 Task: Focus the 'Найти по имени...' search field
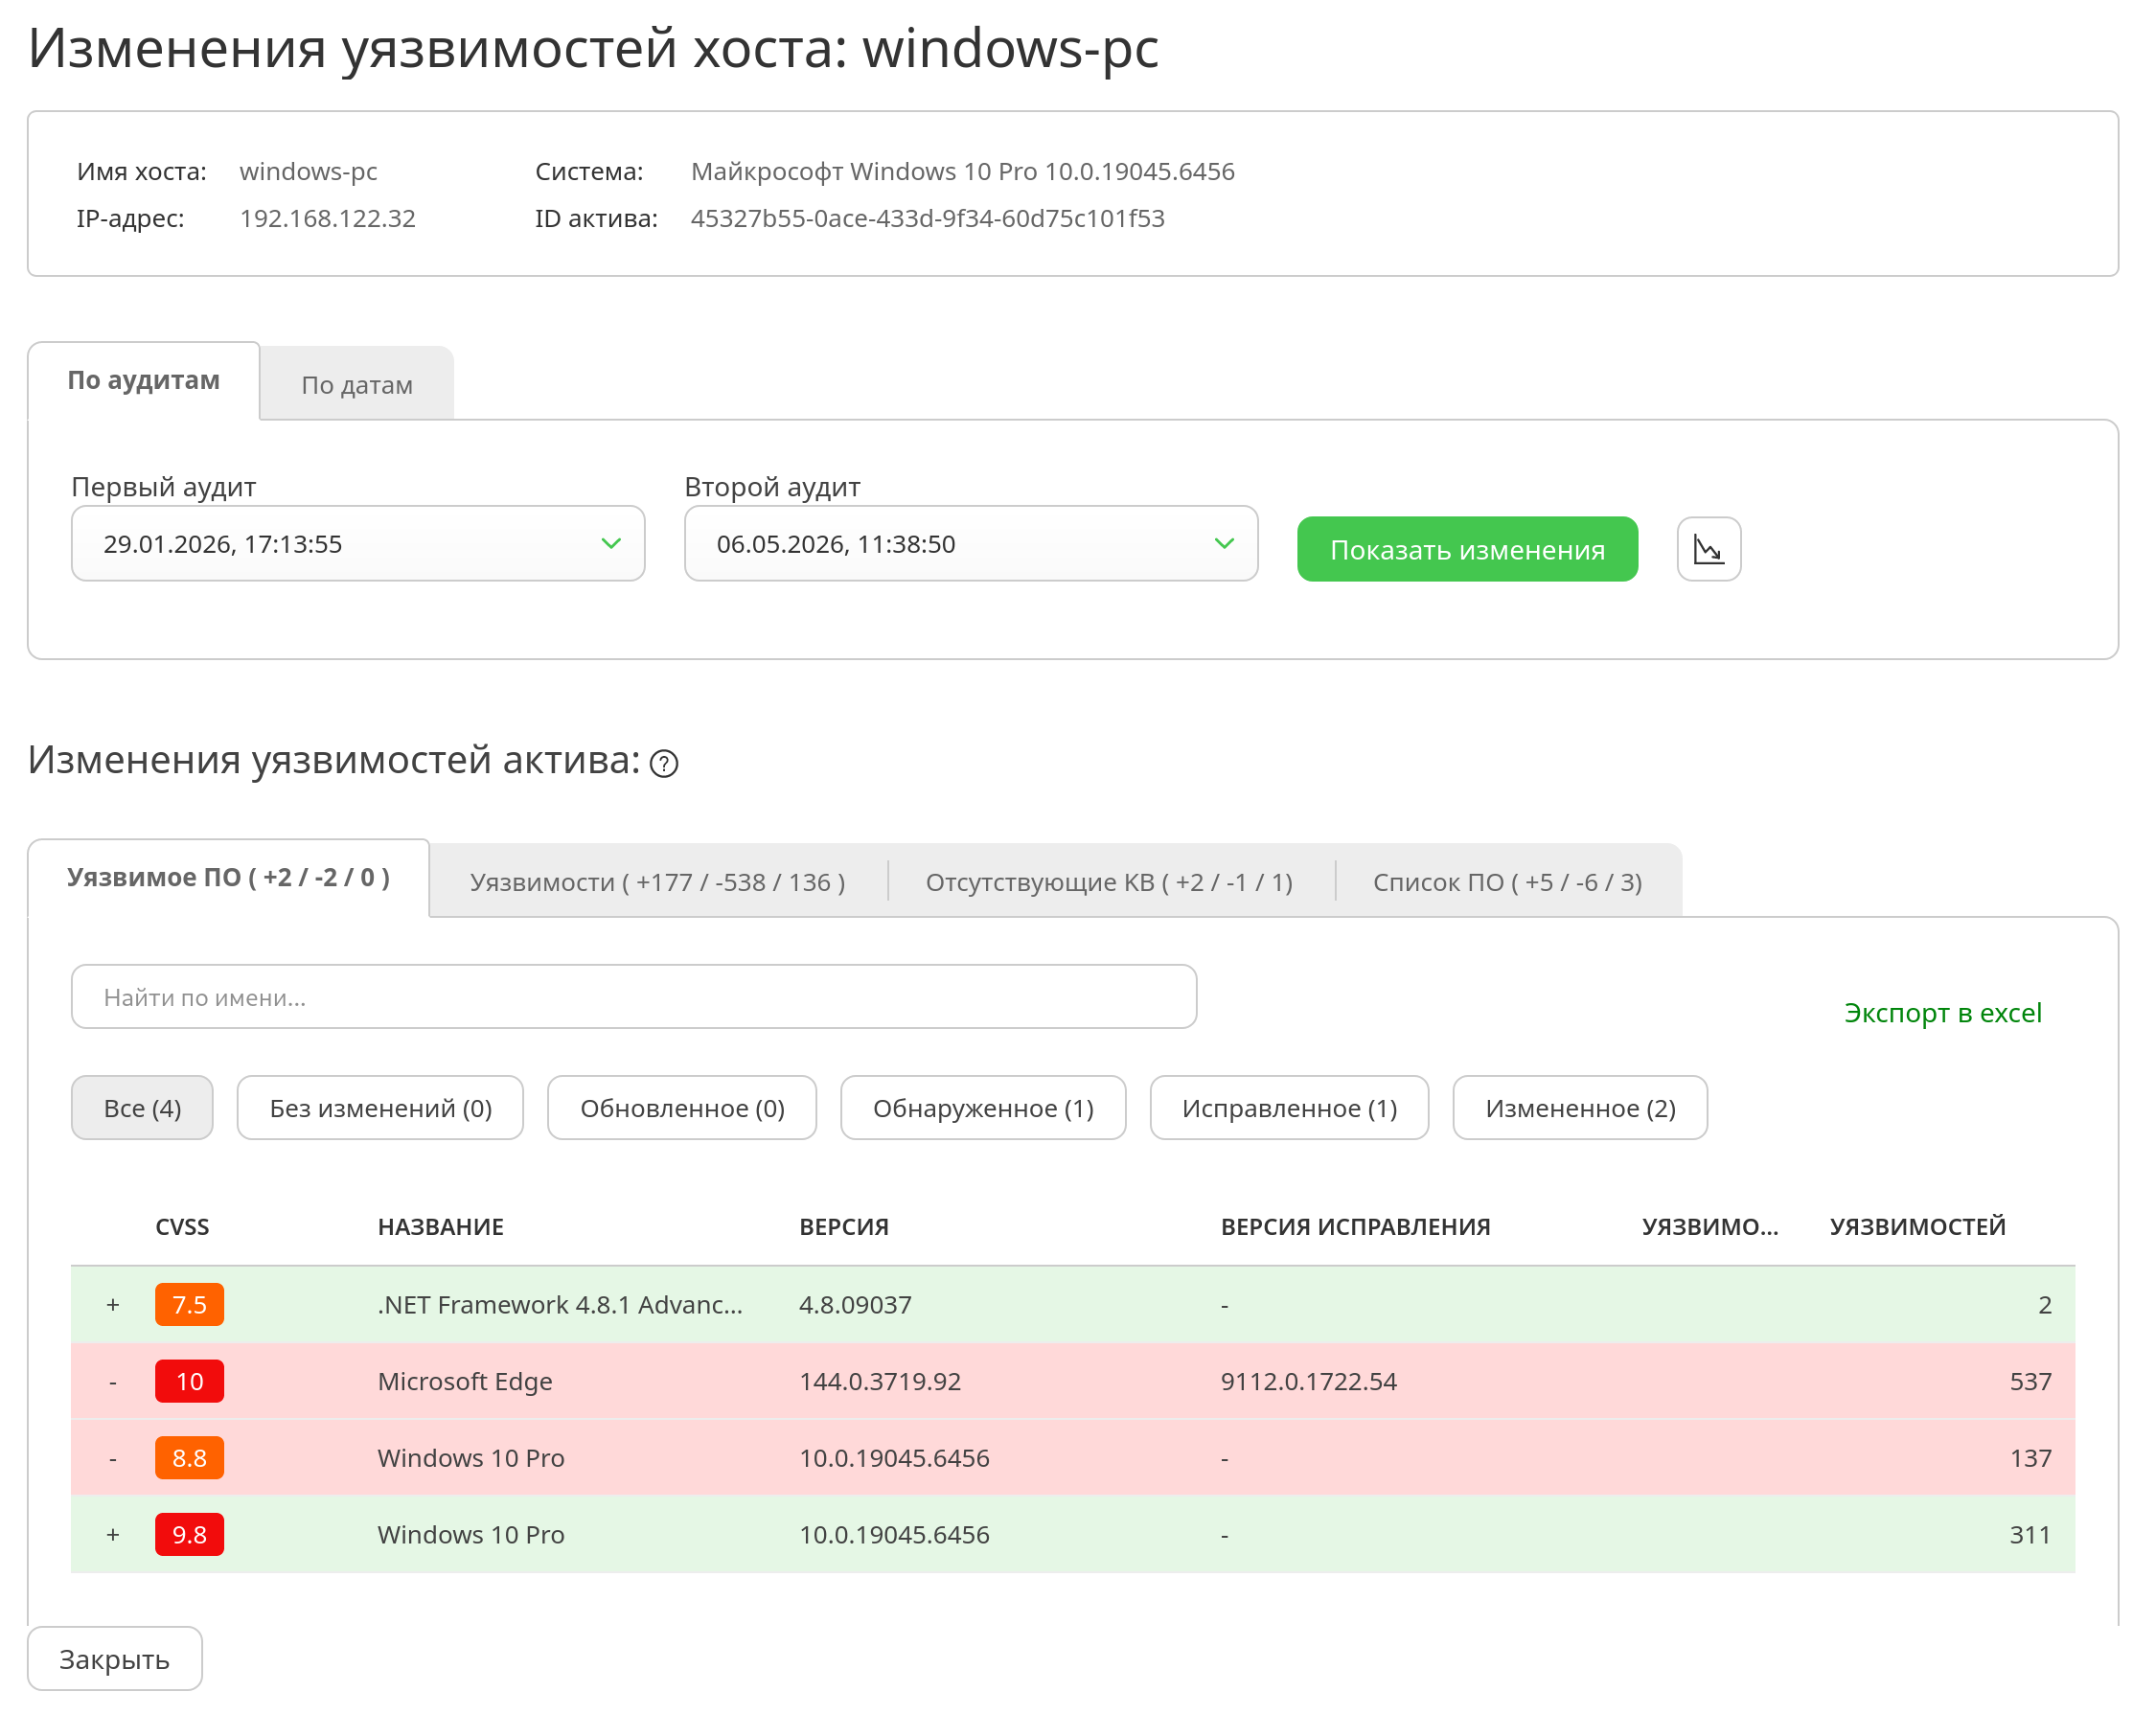click(634, 996)
